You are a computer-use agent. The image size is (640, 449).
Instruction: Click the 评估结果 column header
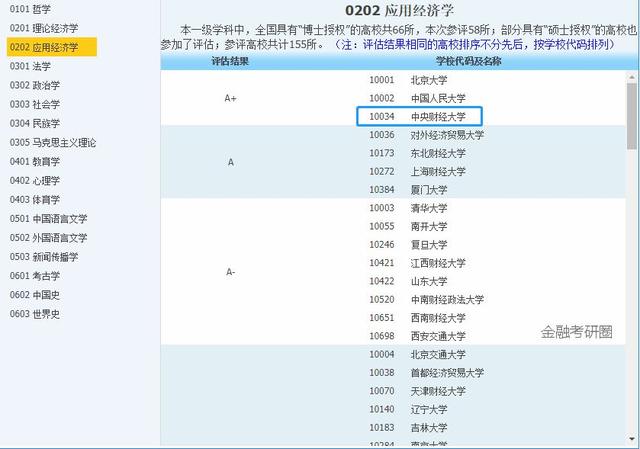230,62
